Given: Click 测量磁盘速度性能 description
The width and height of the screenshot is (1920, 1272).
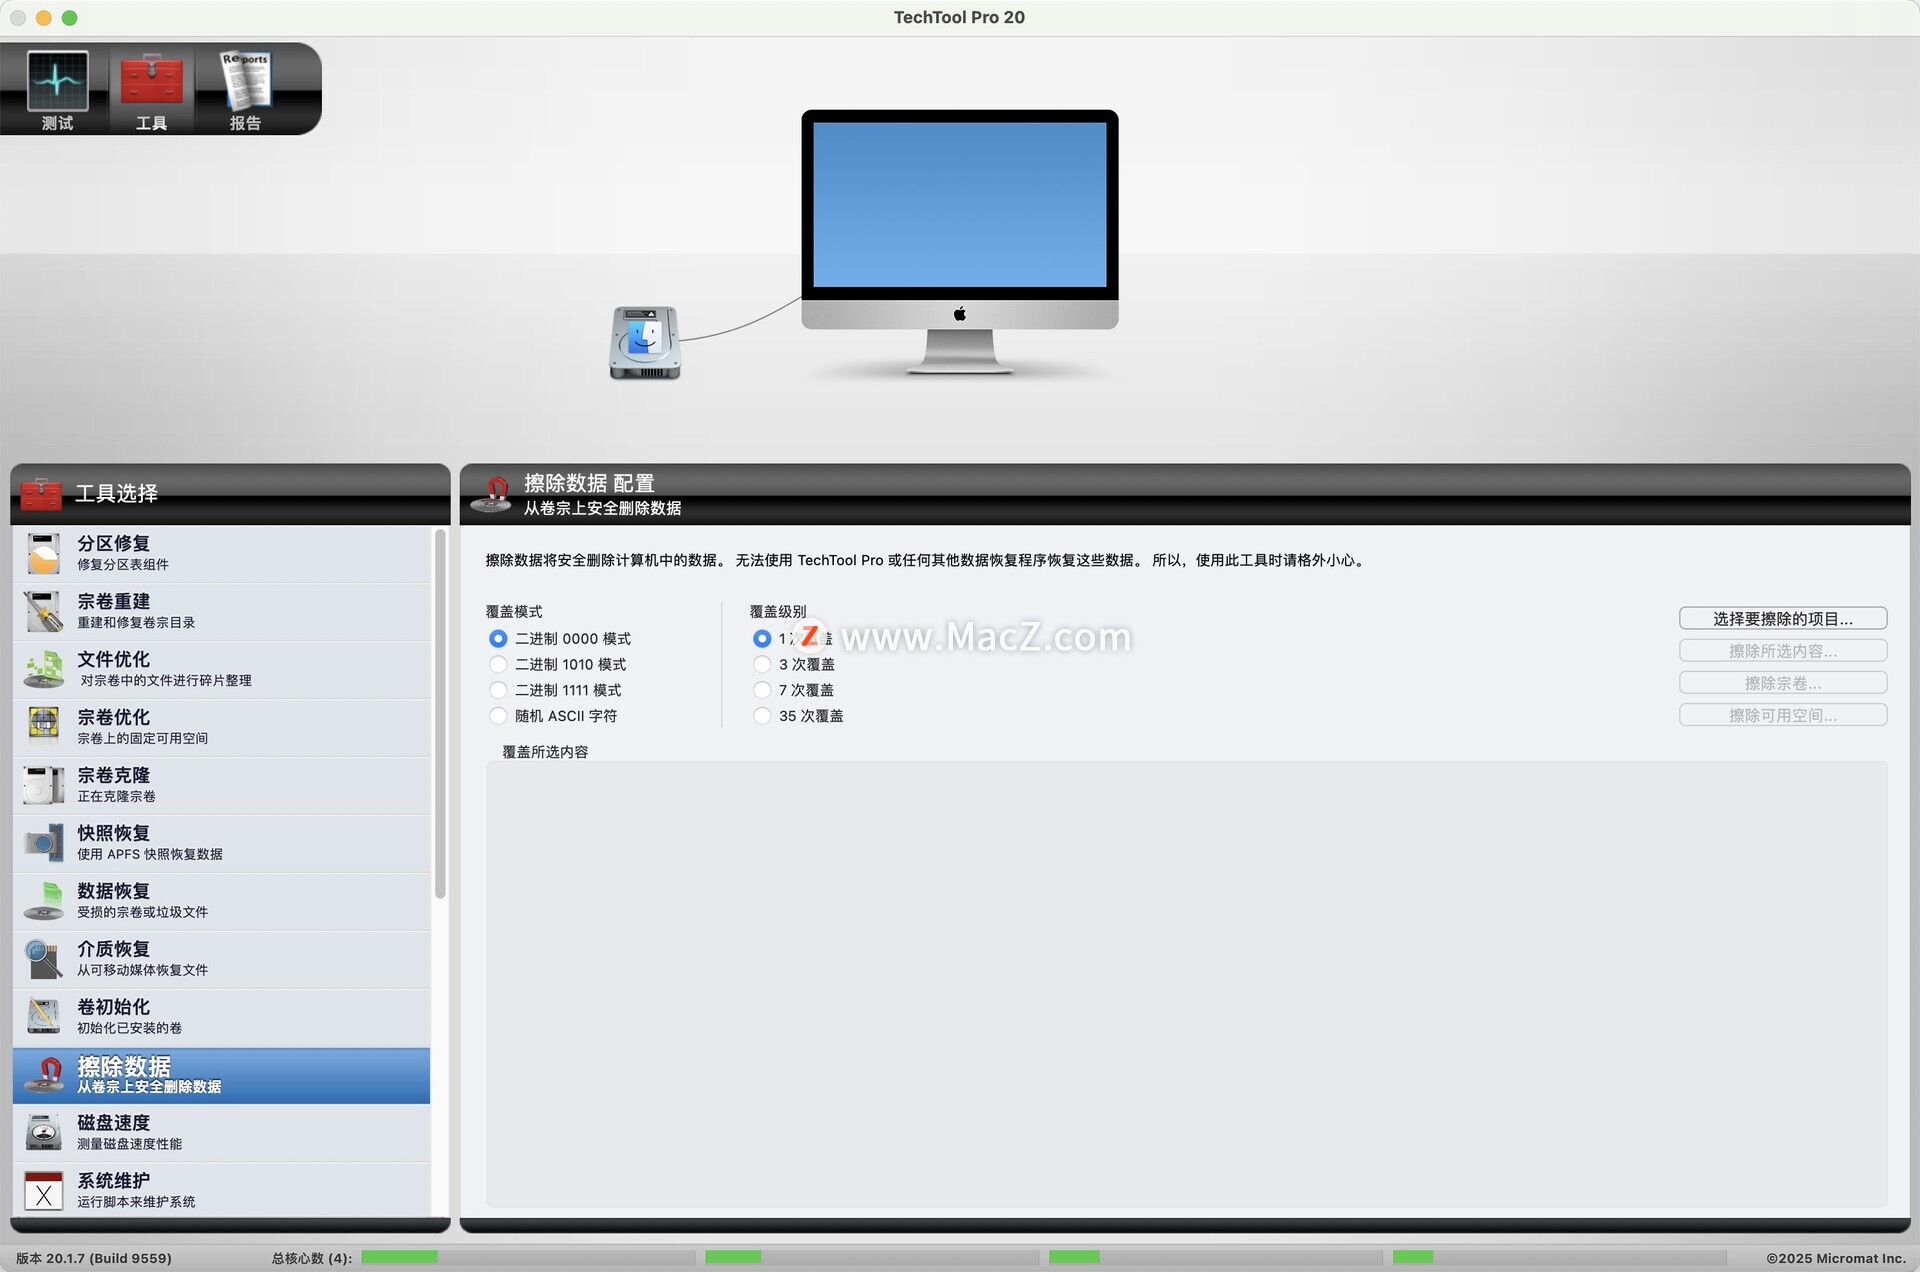Looking at the screenshot, I should [129, 1144].
